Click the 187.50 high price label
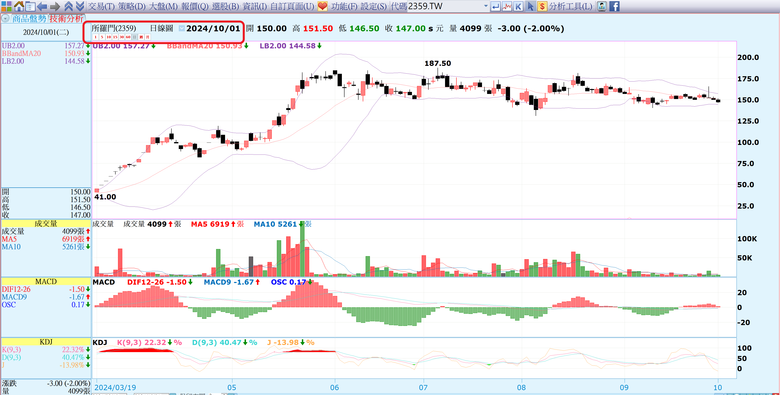780x395 pixels. (x=437, y=63)
